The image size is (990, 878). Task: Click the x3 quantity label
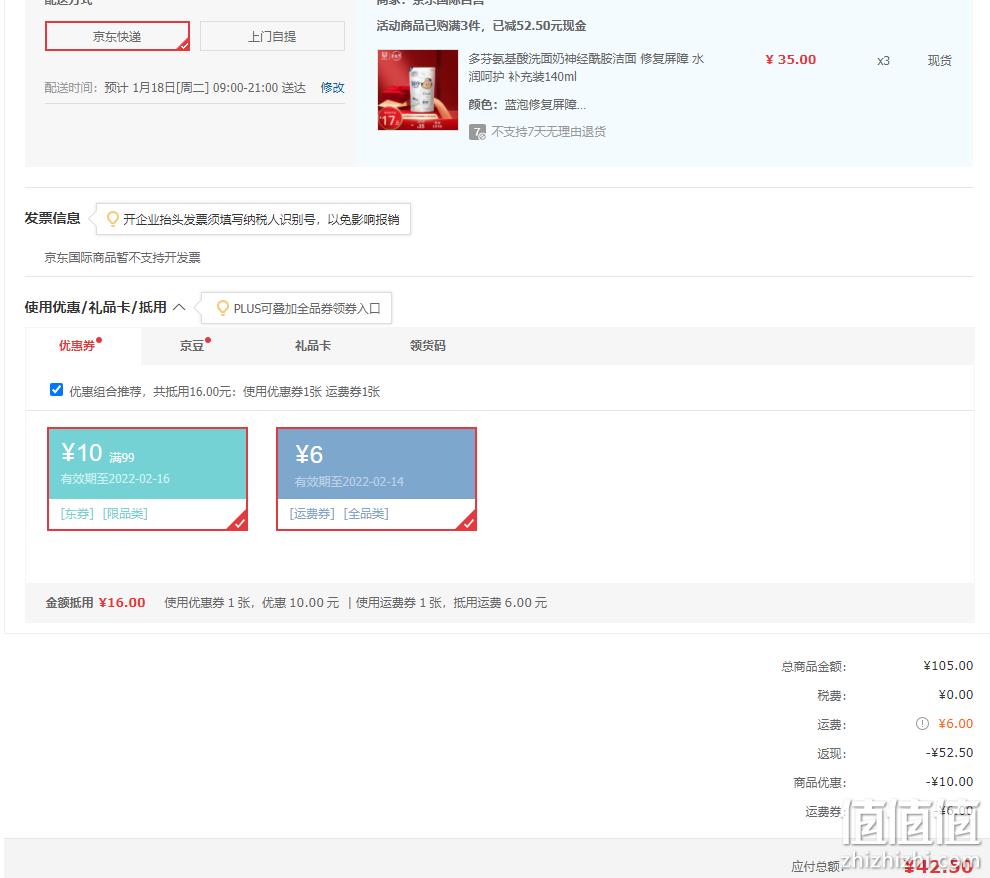click(x=883, y=61)
